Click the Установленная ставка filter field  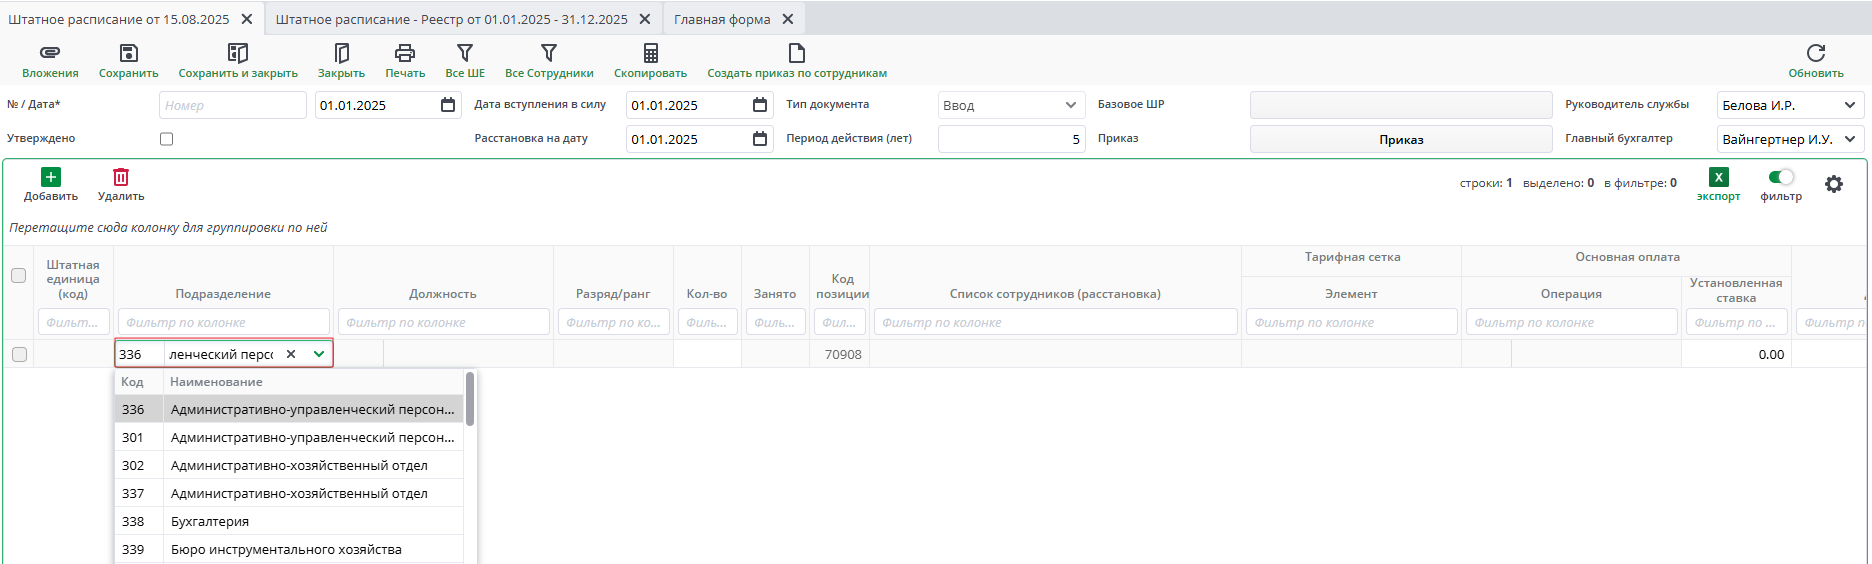1737,322
